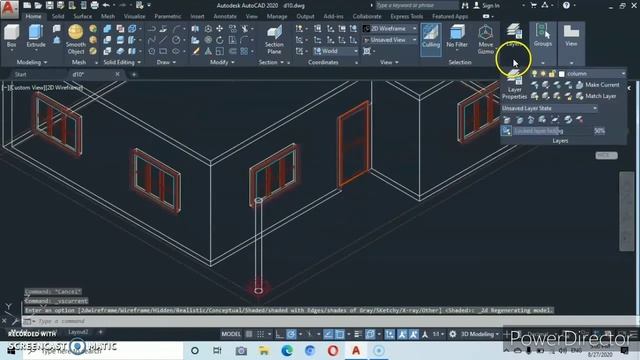The image size is (640, 360).
Task: Toggle the lock icon for column layer
Action: [552, 74]
